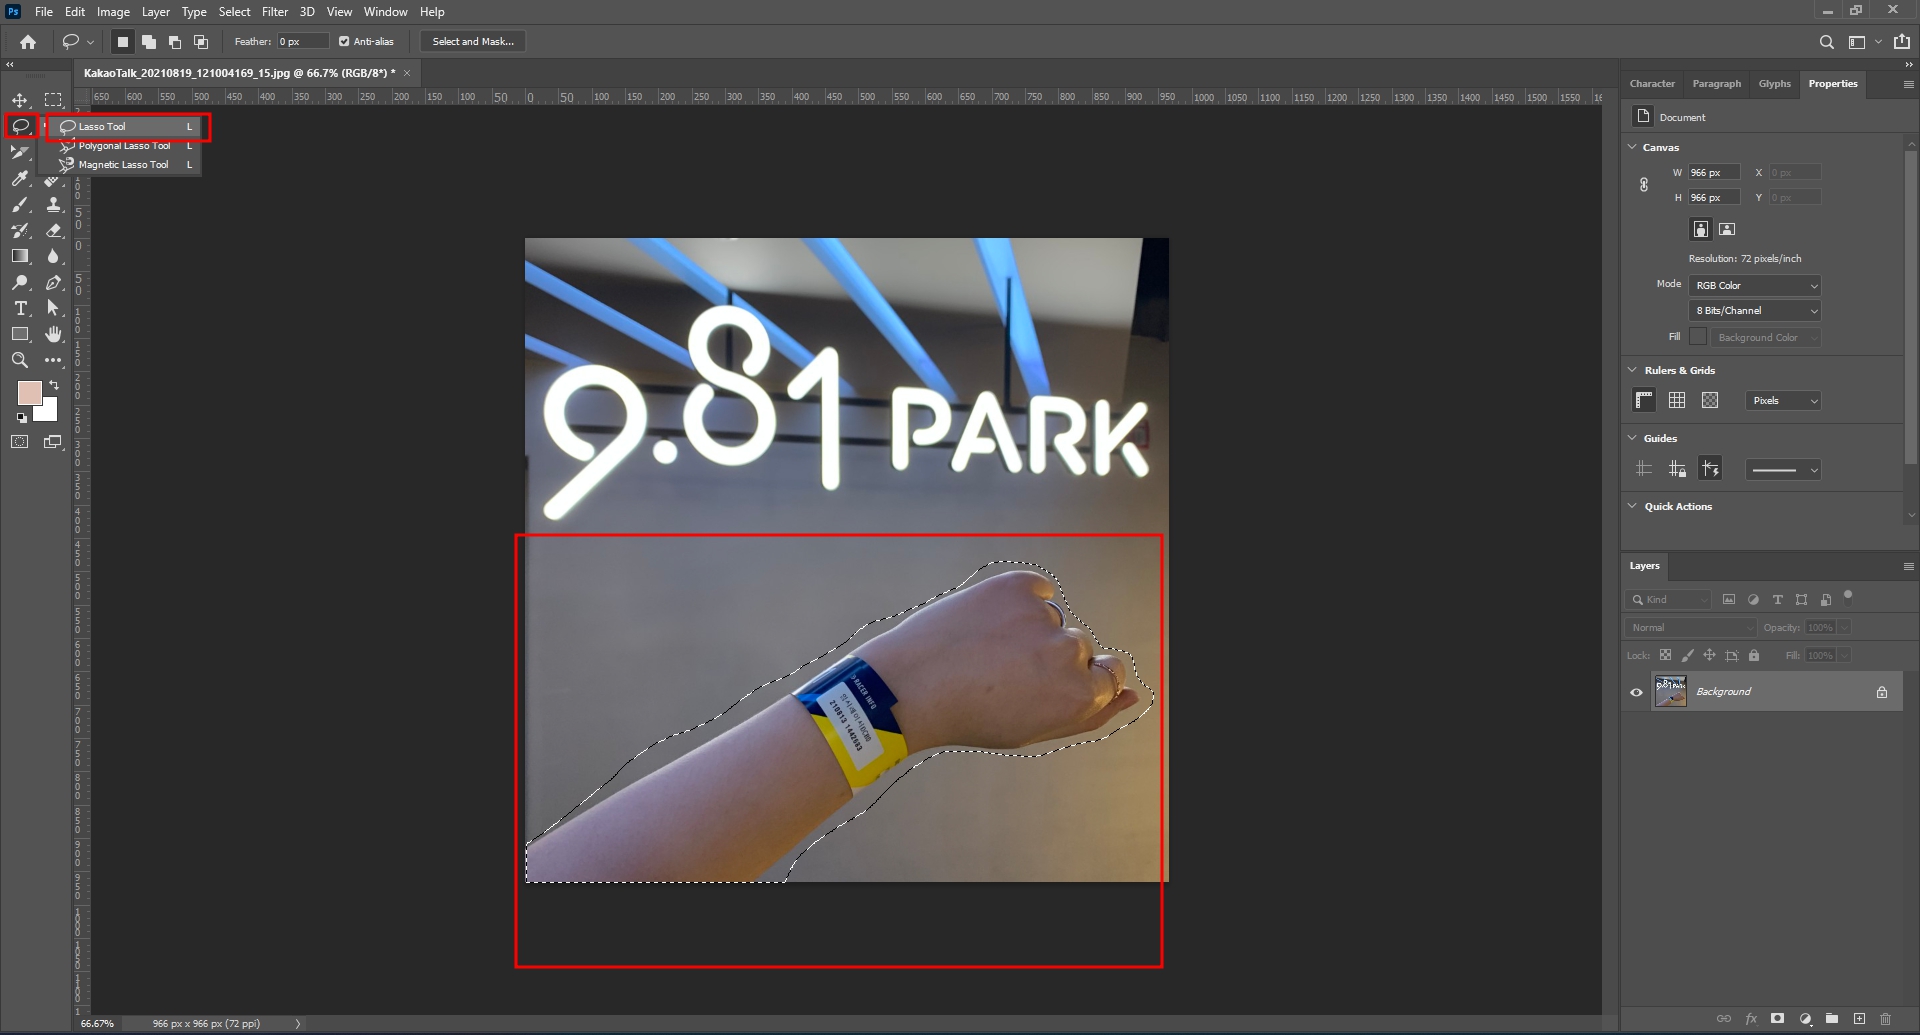Open the Select menu

234,12
